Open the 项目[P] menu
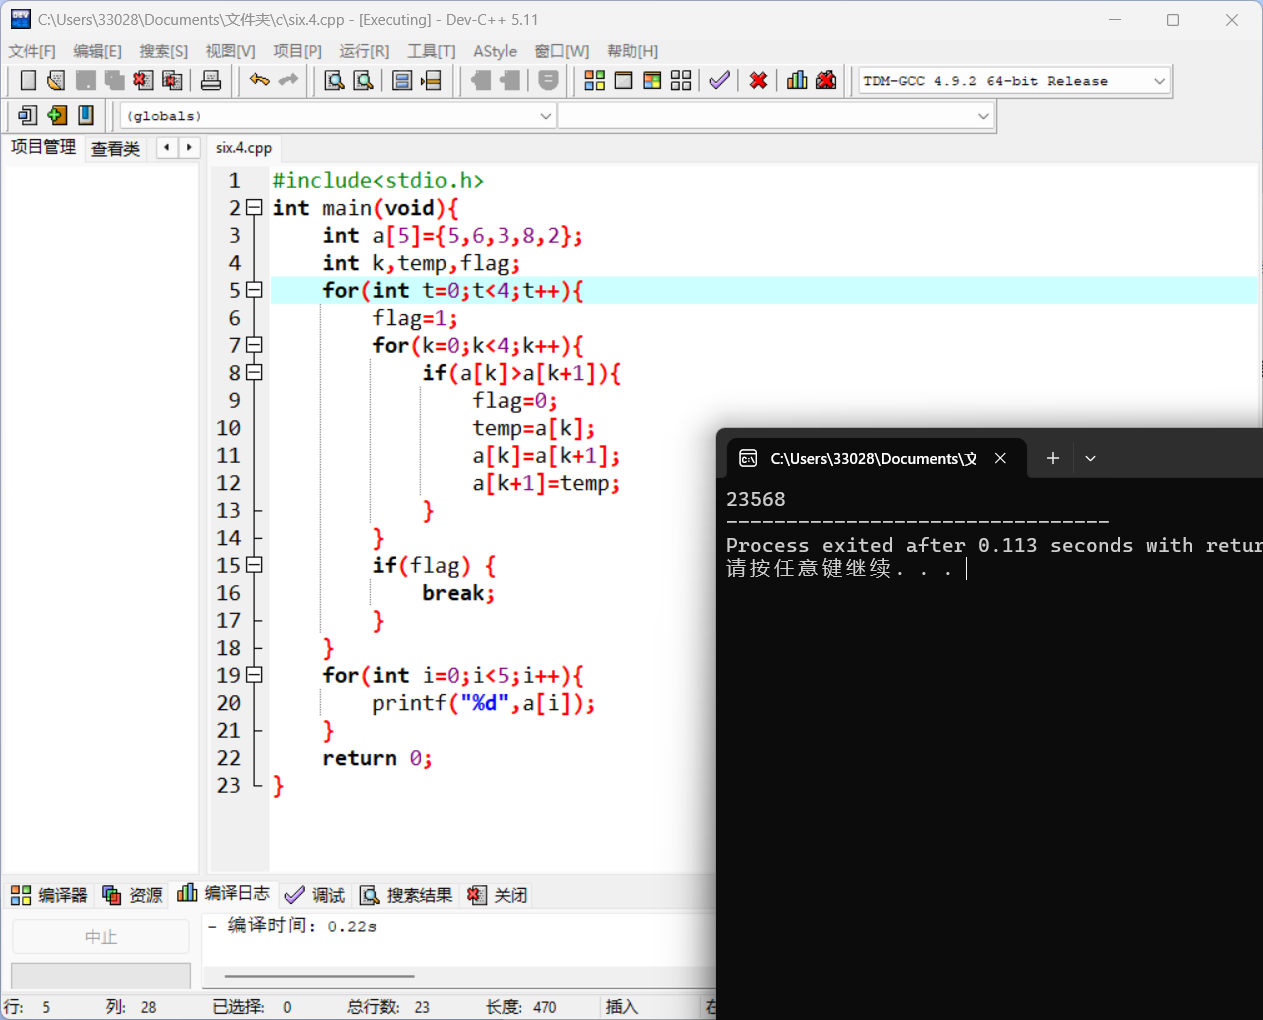The image size is (1263, 1020). (297, 51)
